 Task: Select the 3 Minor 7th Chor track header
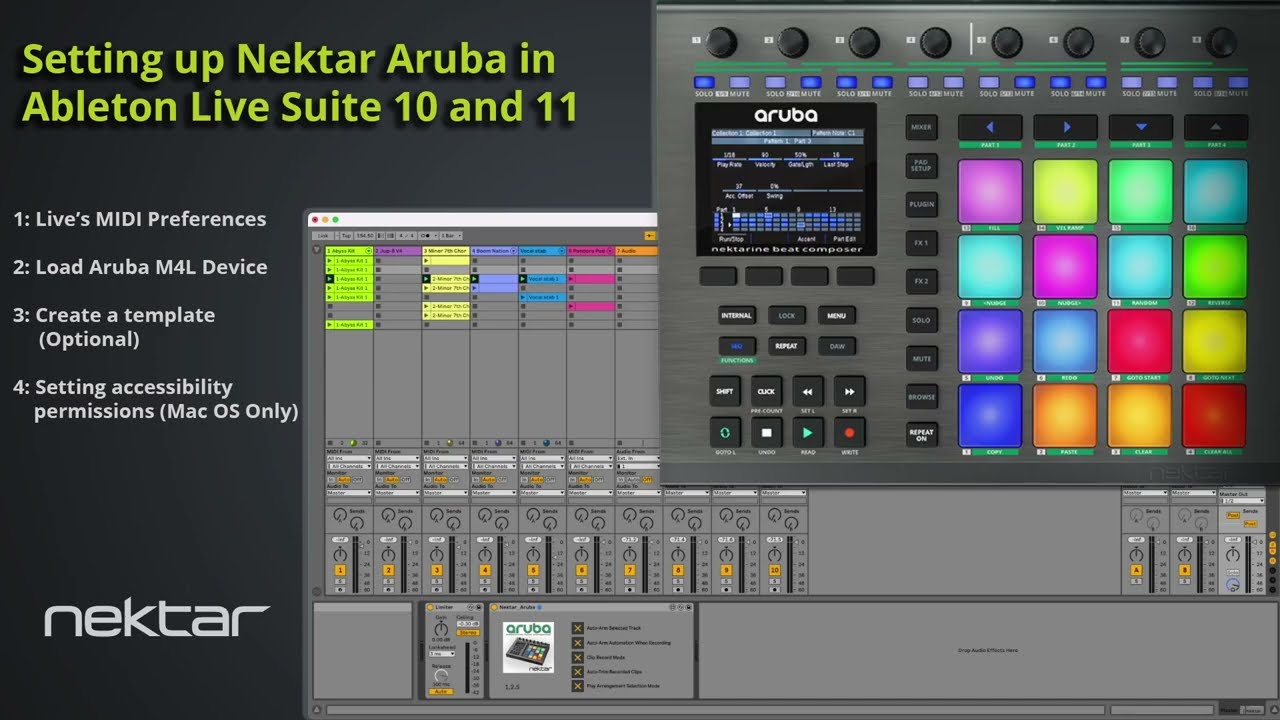445,251
